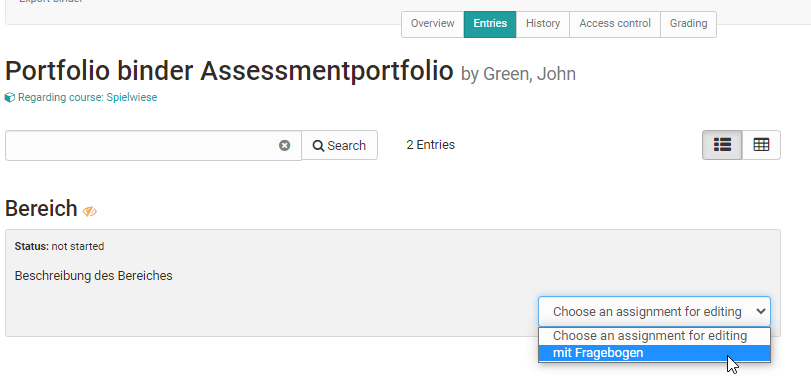Click the magnifier icon in Search button

[x=318, y=146]
